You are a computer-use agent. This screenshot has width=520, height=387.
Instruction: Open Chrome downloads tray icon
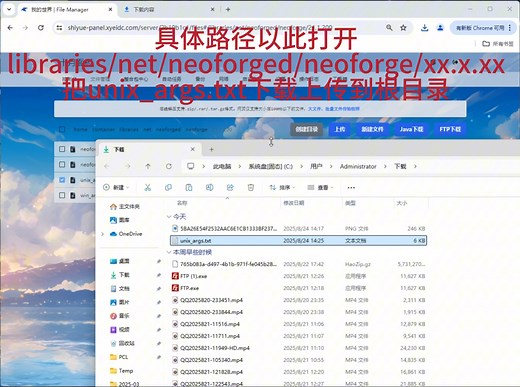pos(424,28)
